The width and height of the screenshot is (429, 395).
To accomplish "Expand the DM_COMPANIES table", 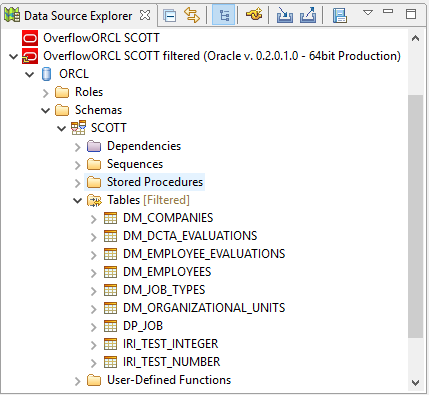I will [x=94, y=219].
